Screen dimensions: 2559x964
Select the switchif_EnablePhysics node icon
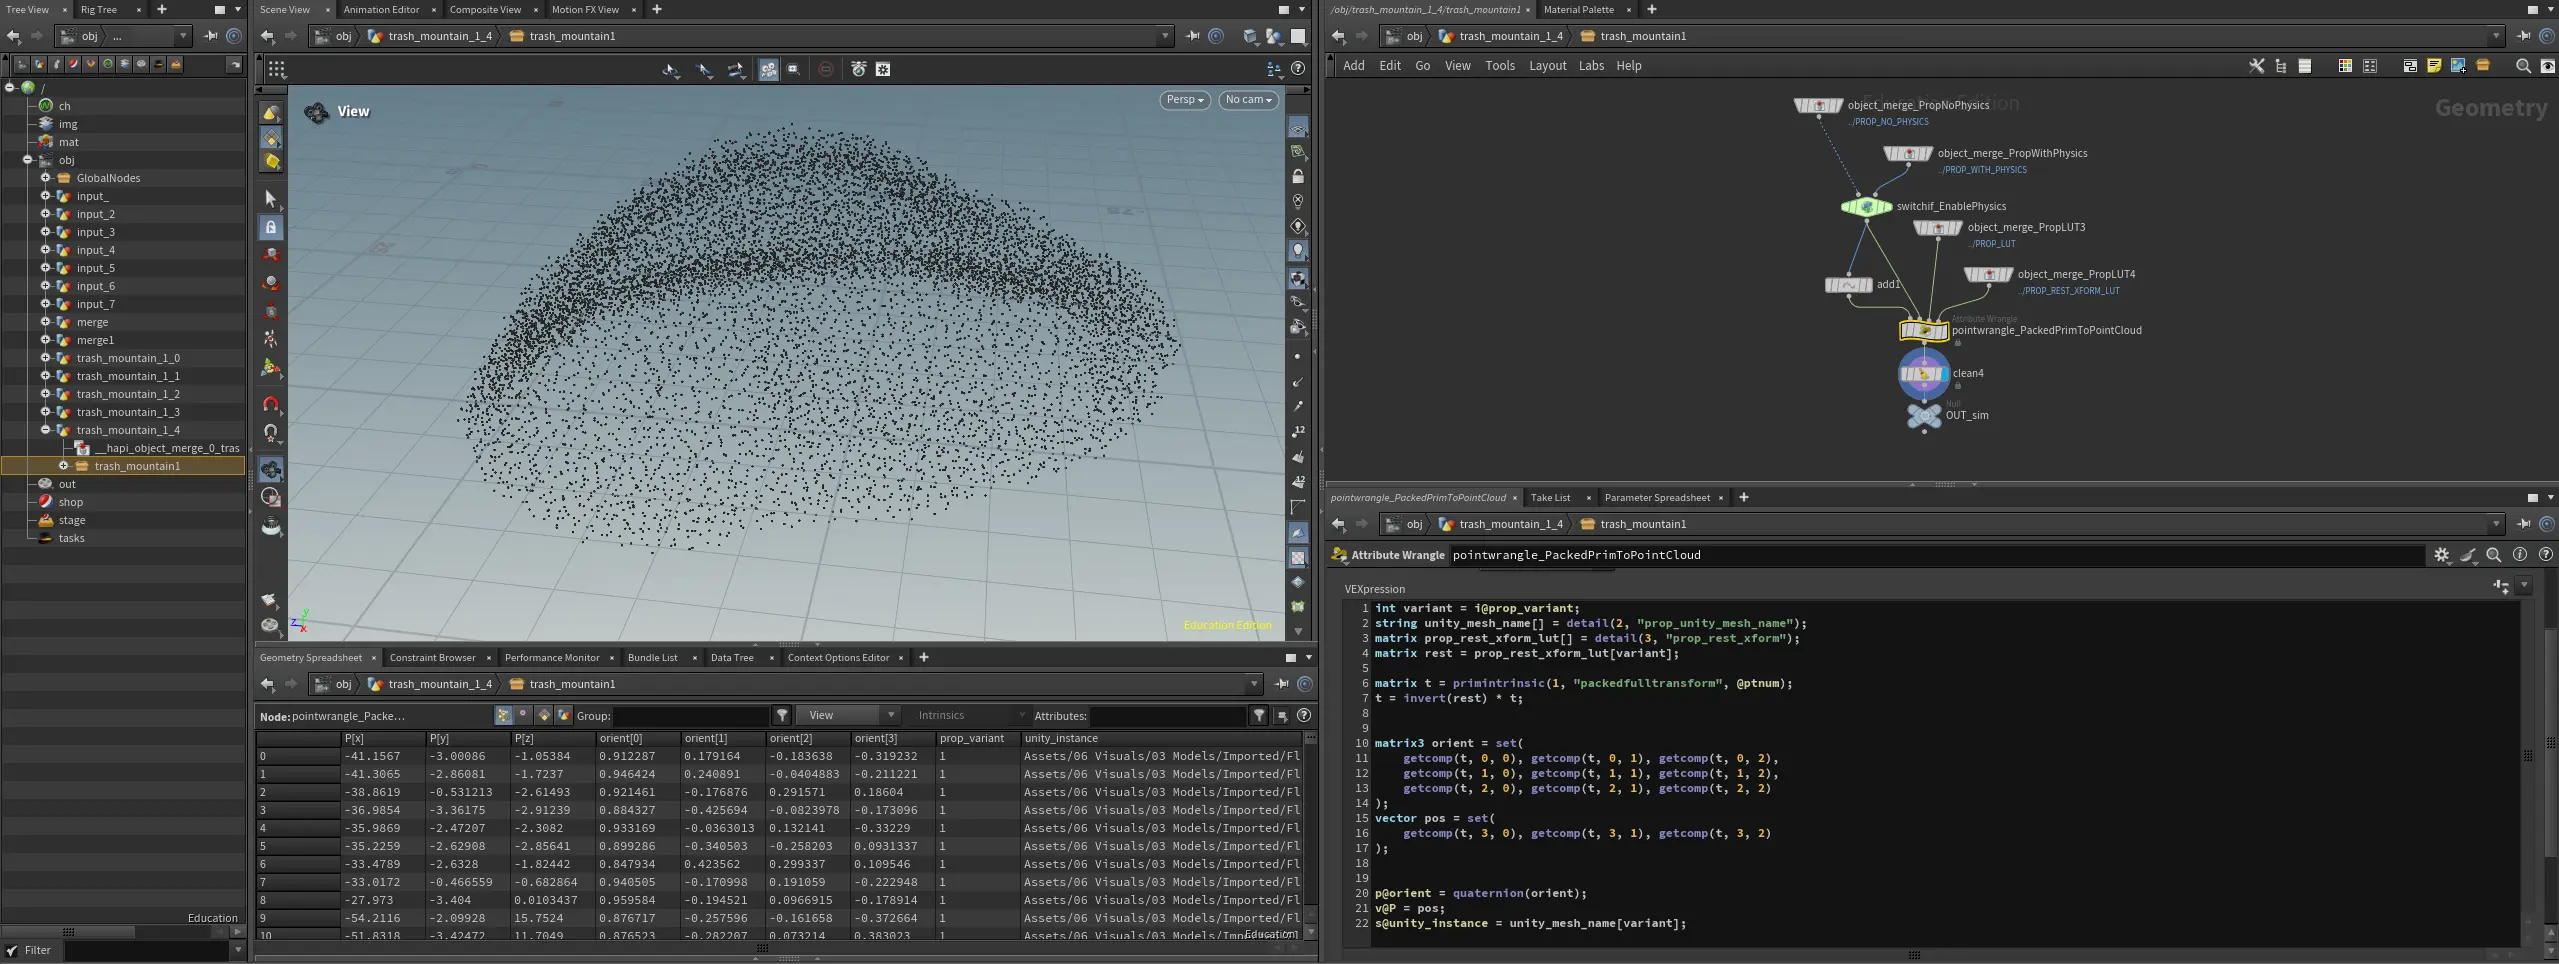[1866, 207]
